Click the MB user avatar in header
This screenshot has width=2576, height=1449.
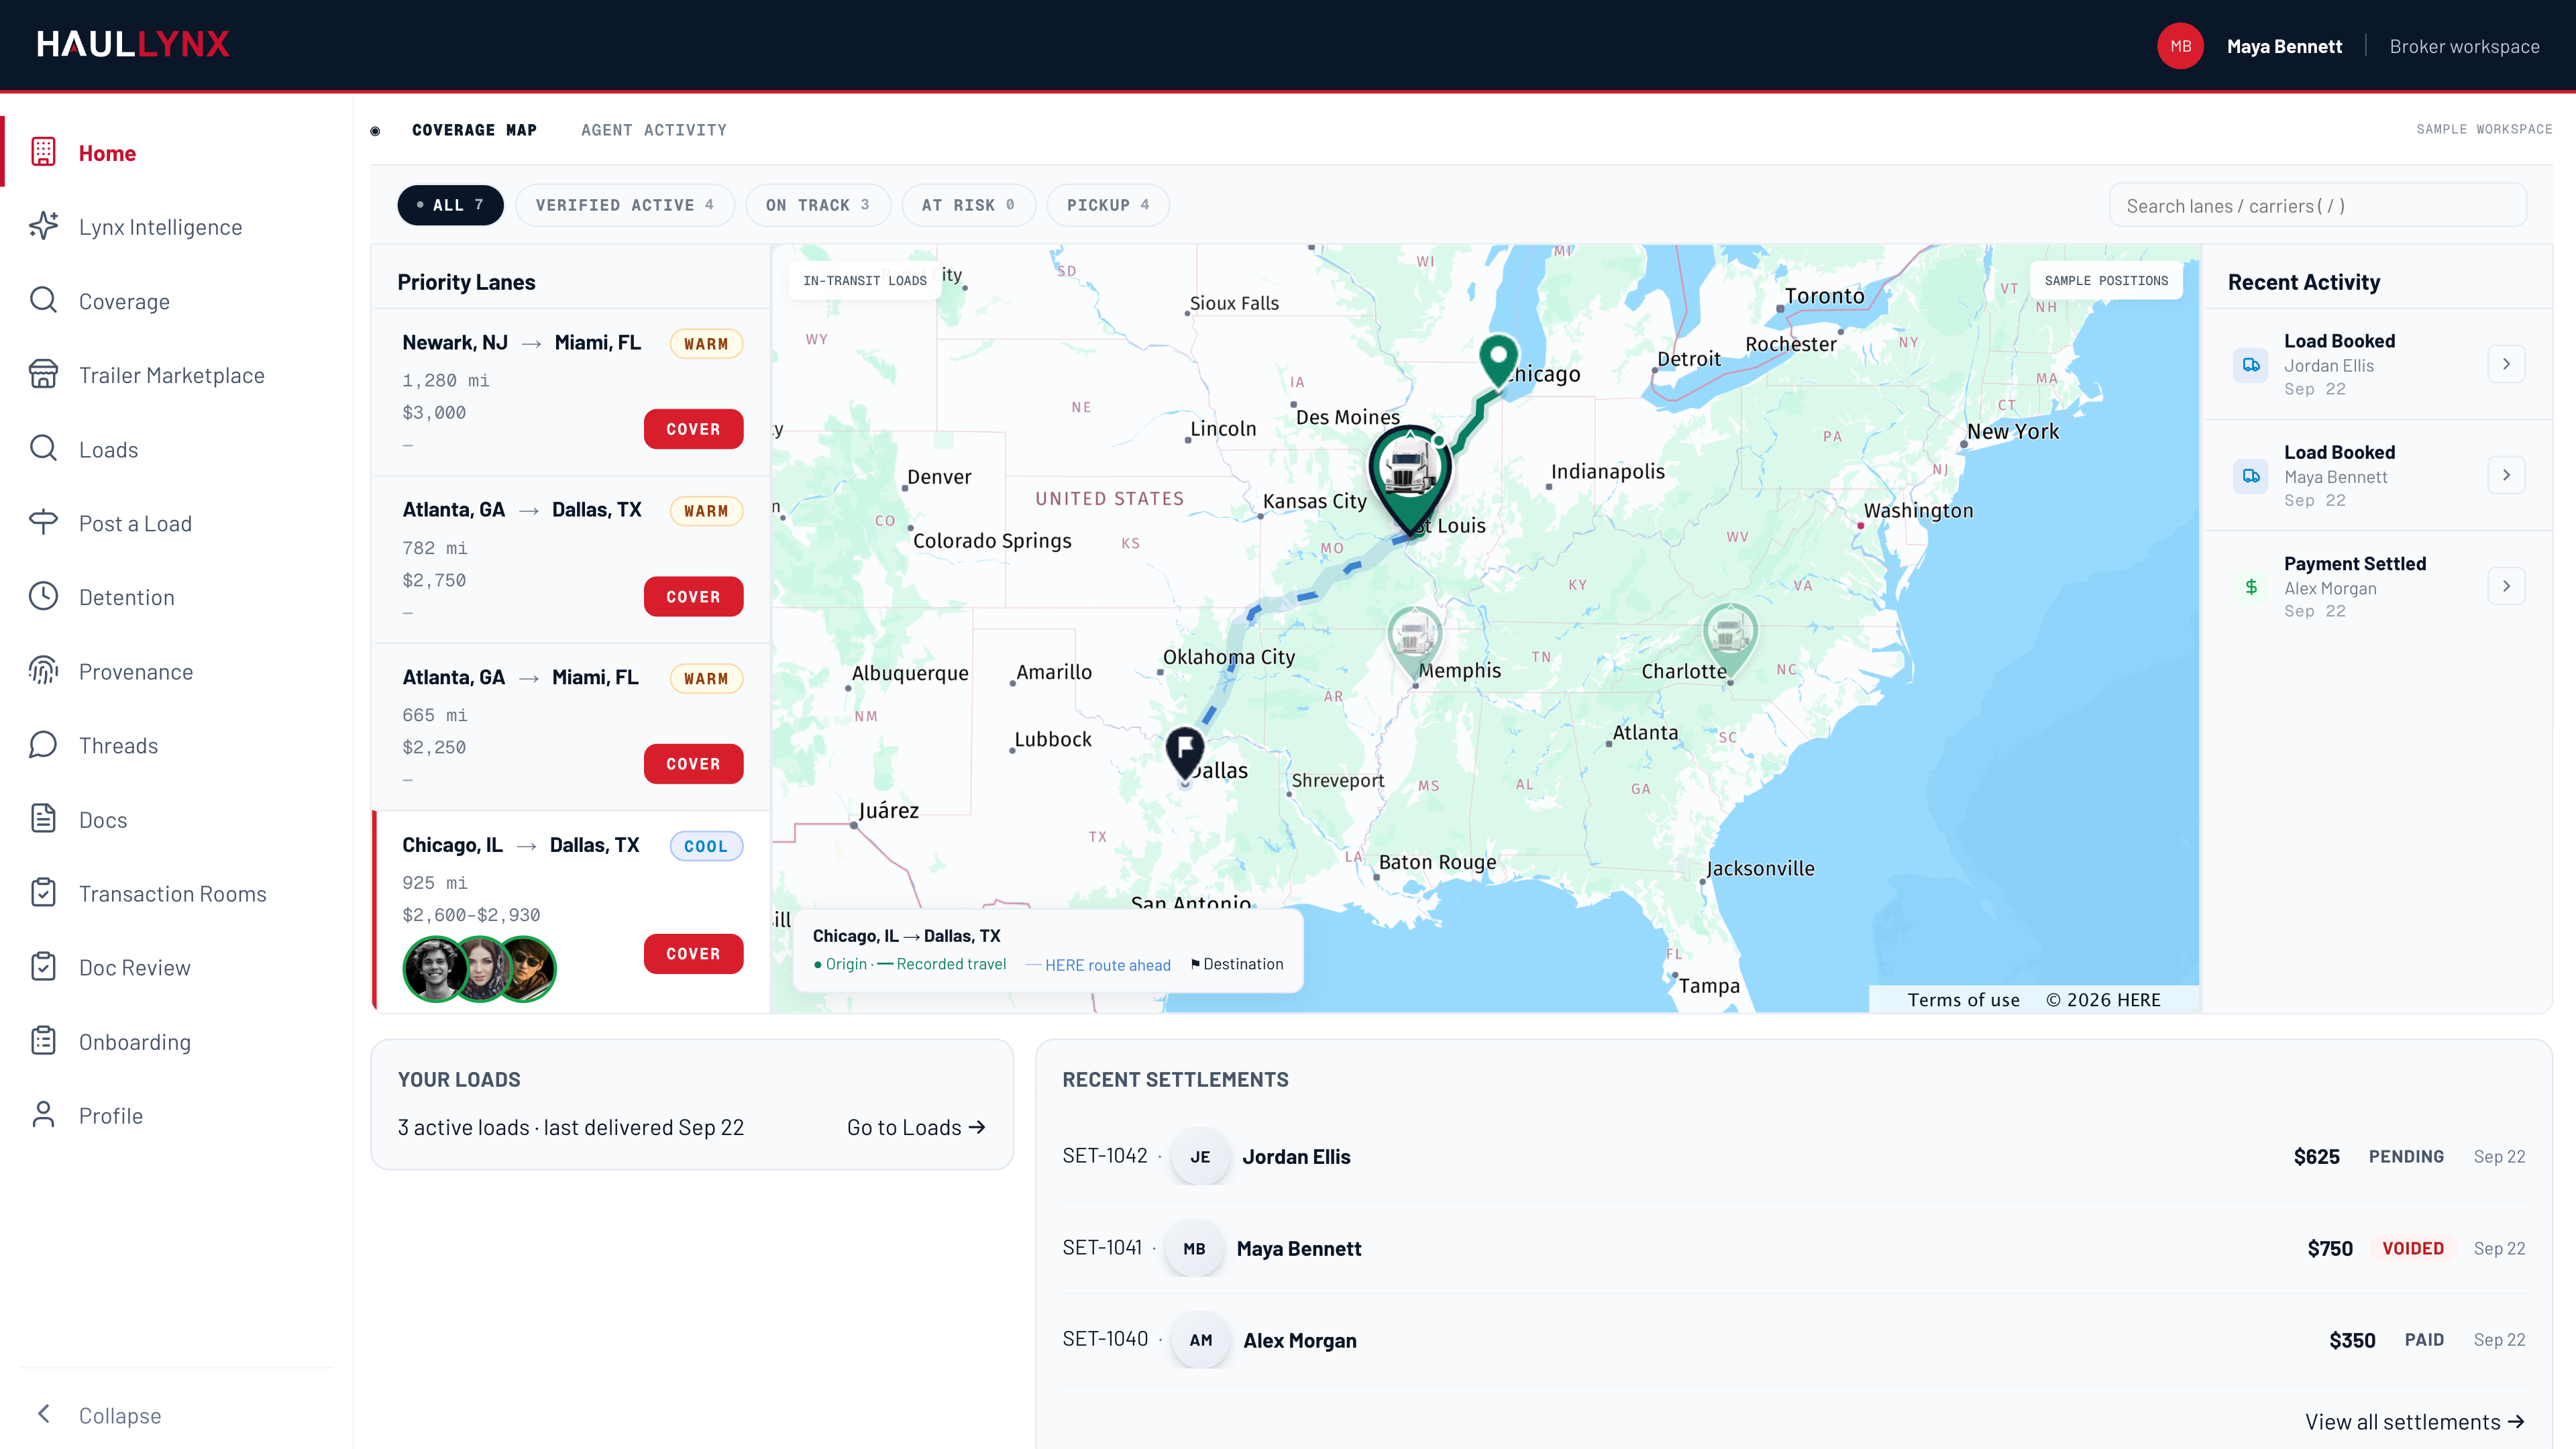pyautogui.click(x=2180, y=46)
